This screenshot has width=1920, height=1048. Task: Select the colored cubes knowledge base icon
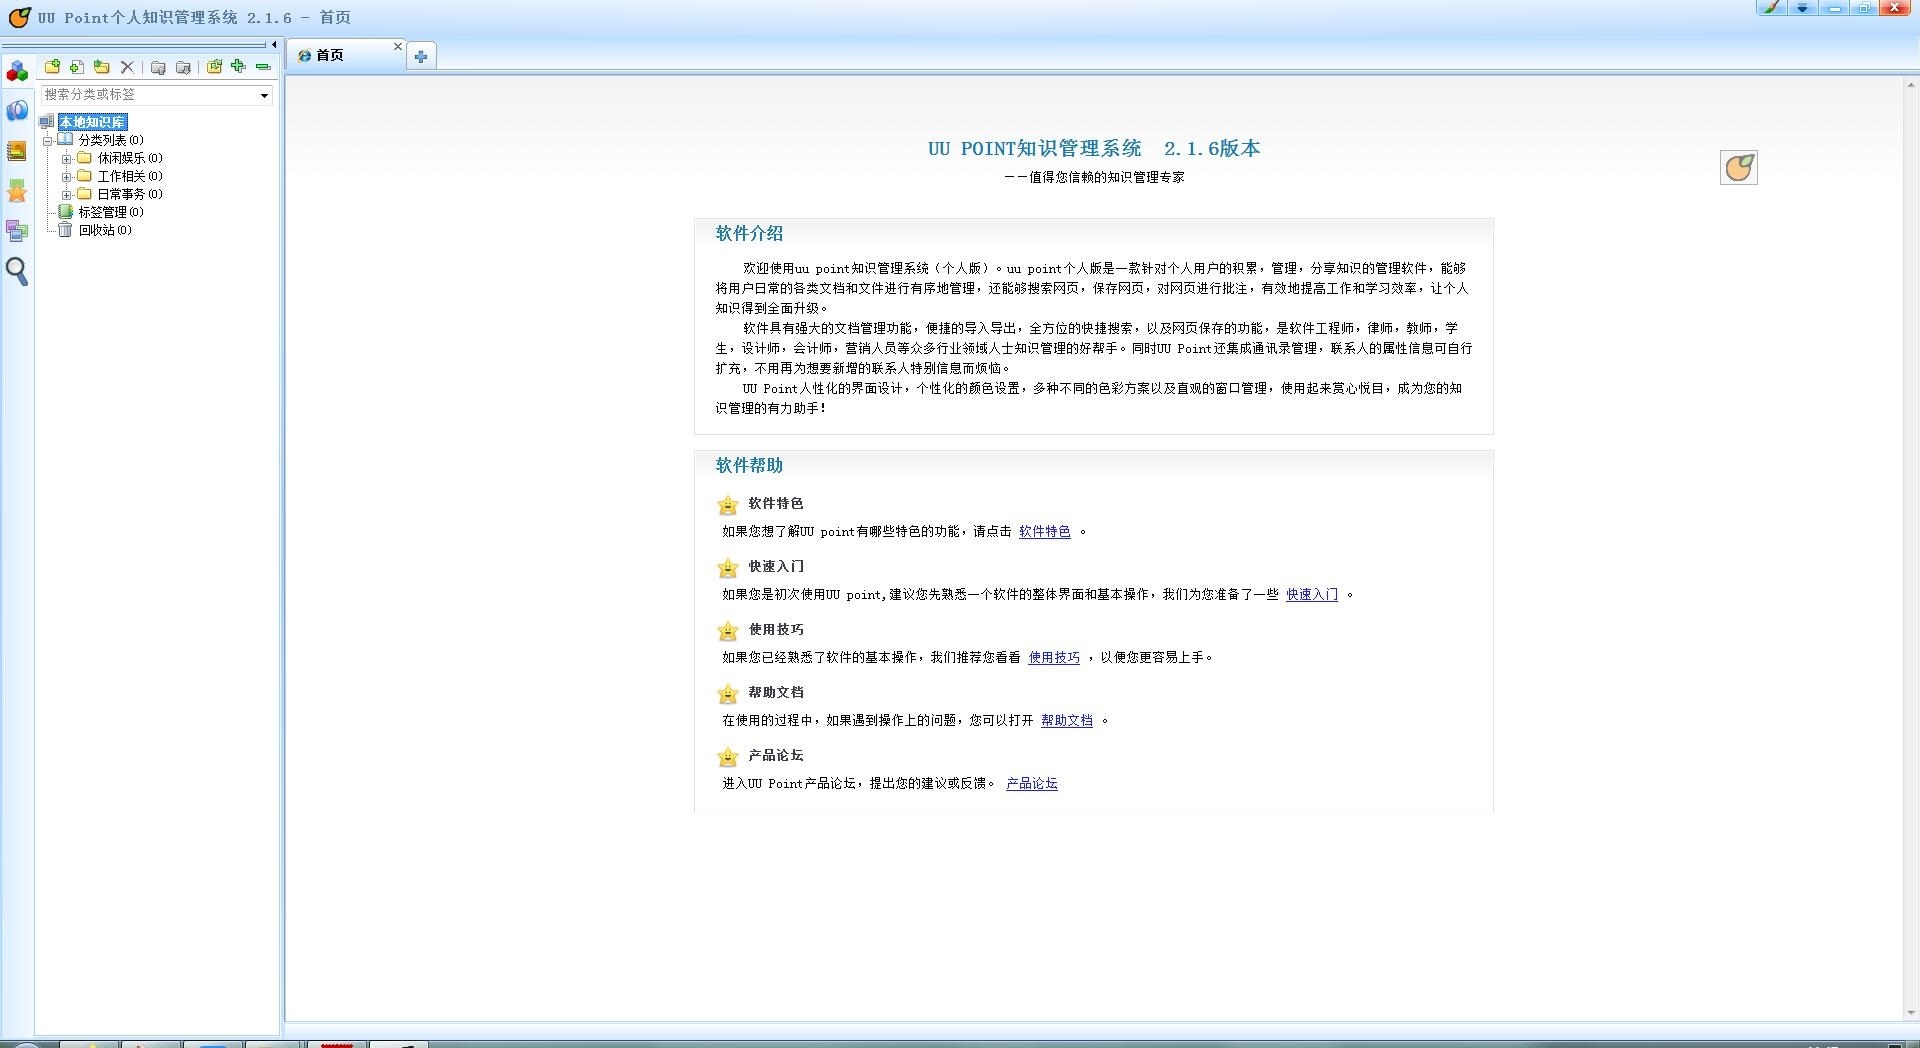(x=17, y=71)
